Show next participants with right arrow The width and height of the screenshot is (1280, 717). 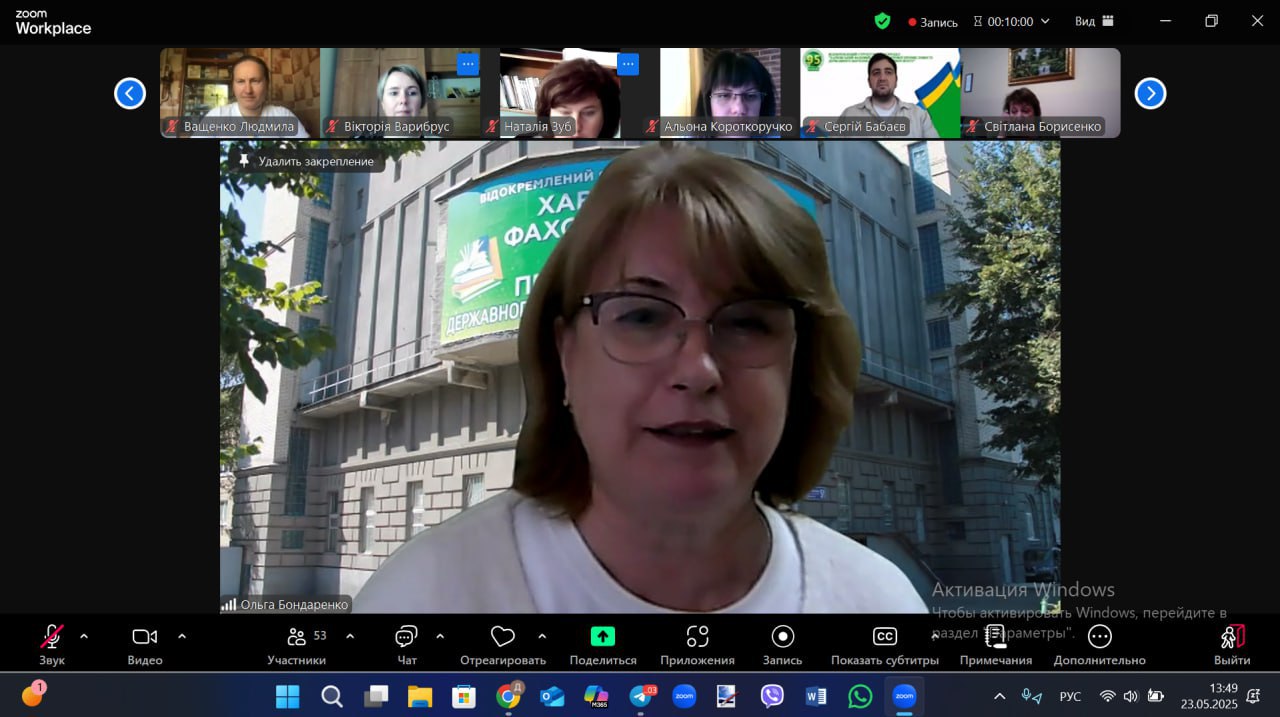[1150, 93]
